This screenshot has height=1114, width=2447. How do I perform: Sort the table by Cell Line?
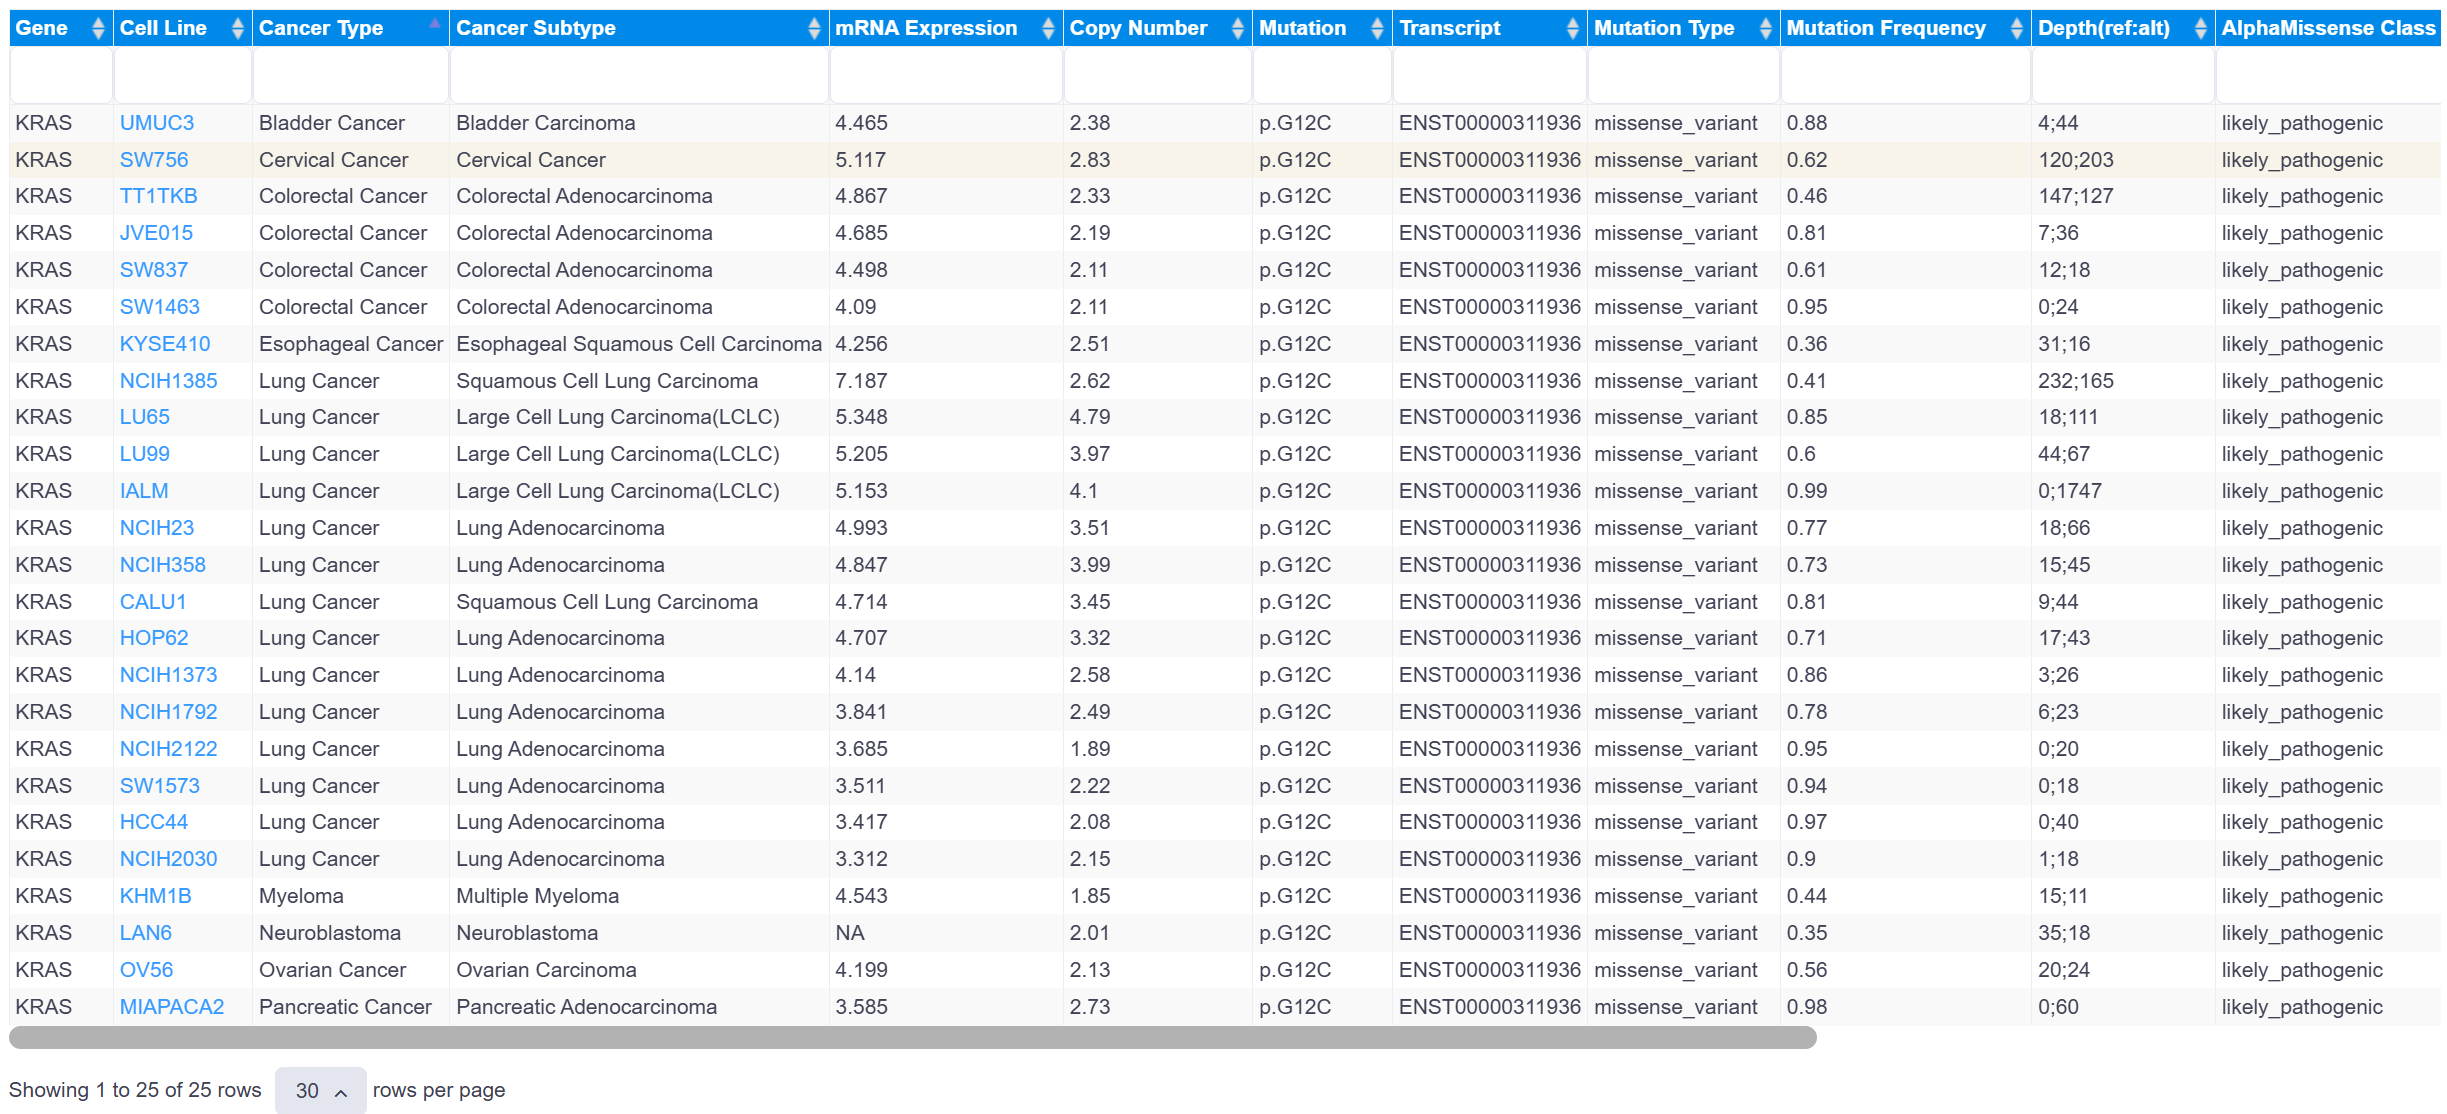click(237, 29)
